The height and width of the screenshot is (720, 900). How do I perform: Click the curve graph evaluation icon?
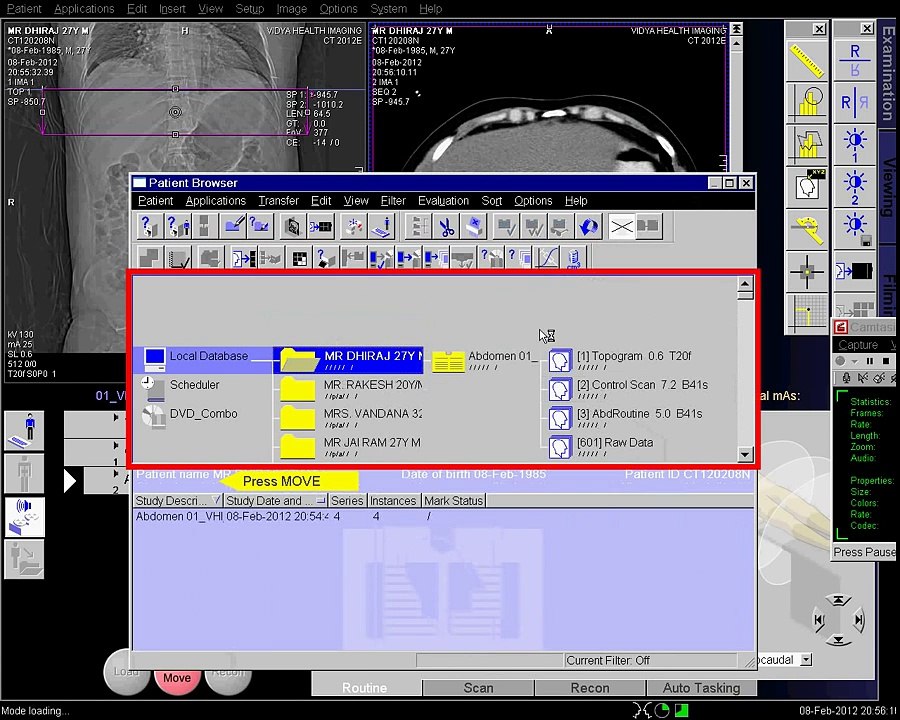pos(547,258)
